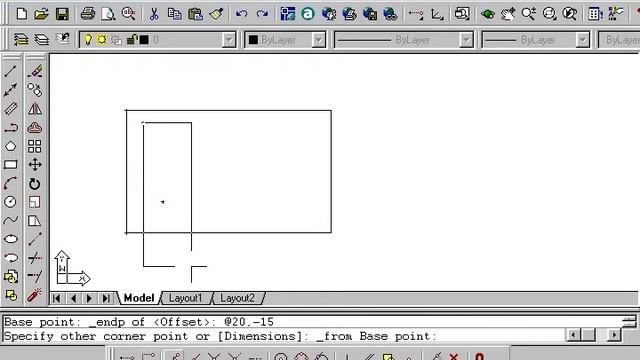Select the Polyline tool
Screen dimensions: 640x360
pyautogui.click(x=11, y=127)
